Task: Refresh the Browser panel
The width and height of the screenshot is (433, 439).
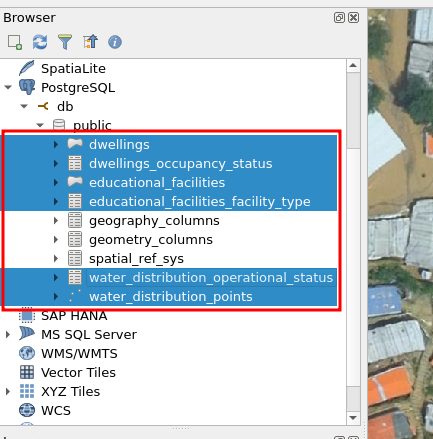Action: pyautogui.click(x=40, y=42)
